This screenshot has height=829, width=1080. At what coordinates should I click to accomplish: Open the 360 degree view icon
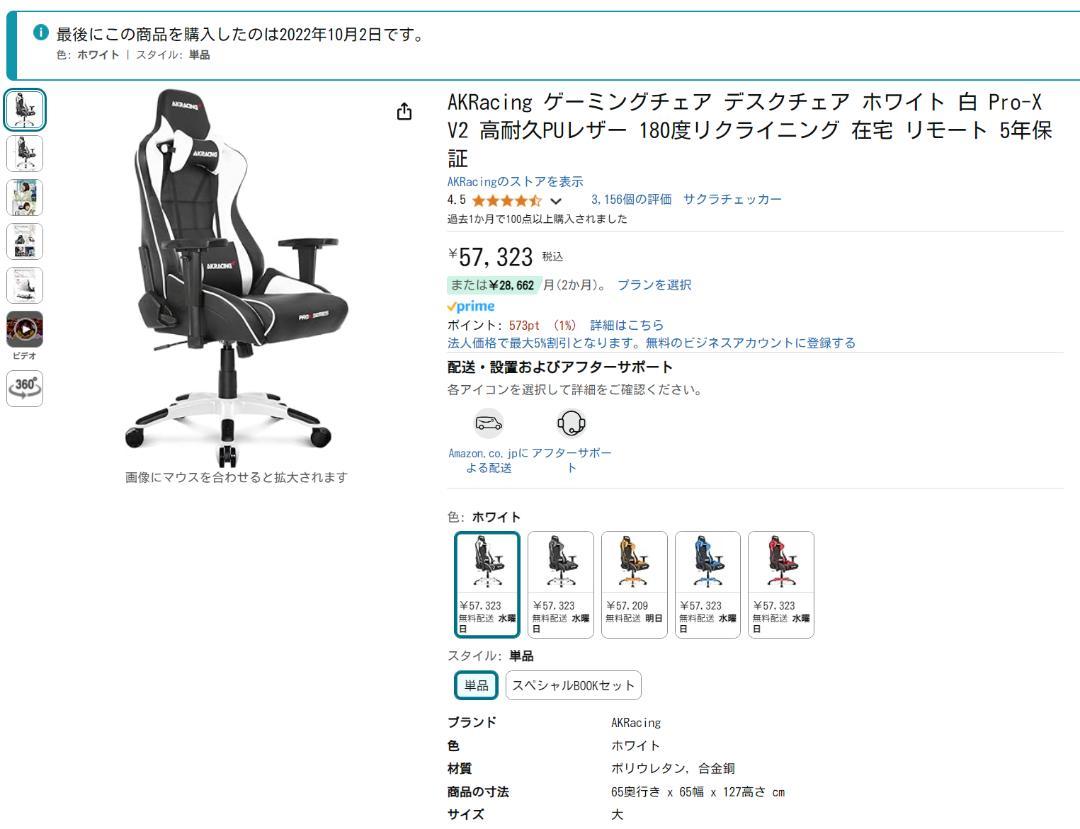click(25, 388)
